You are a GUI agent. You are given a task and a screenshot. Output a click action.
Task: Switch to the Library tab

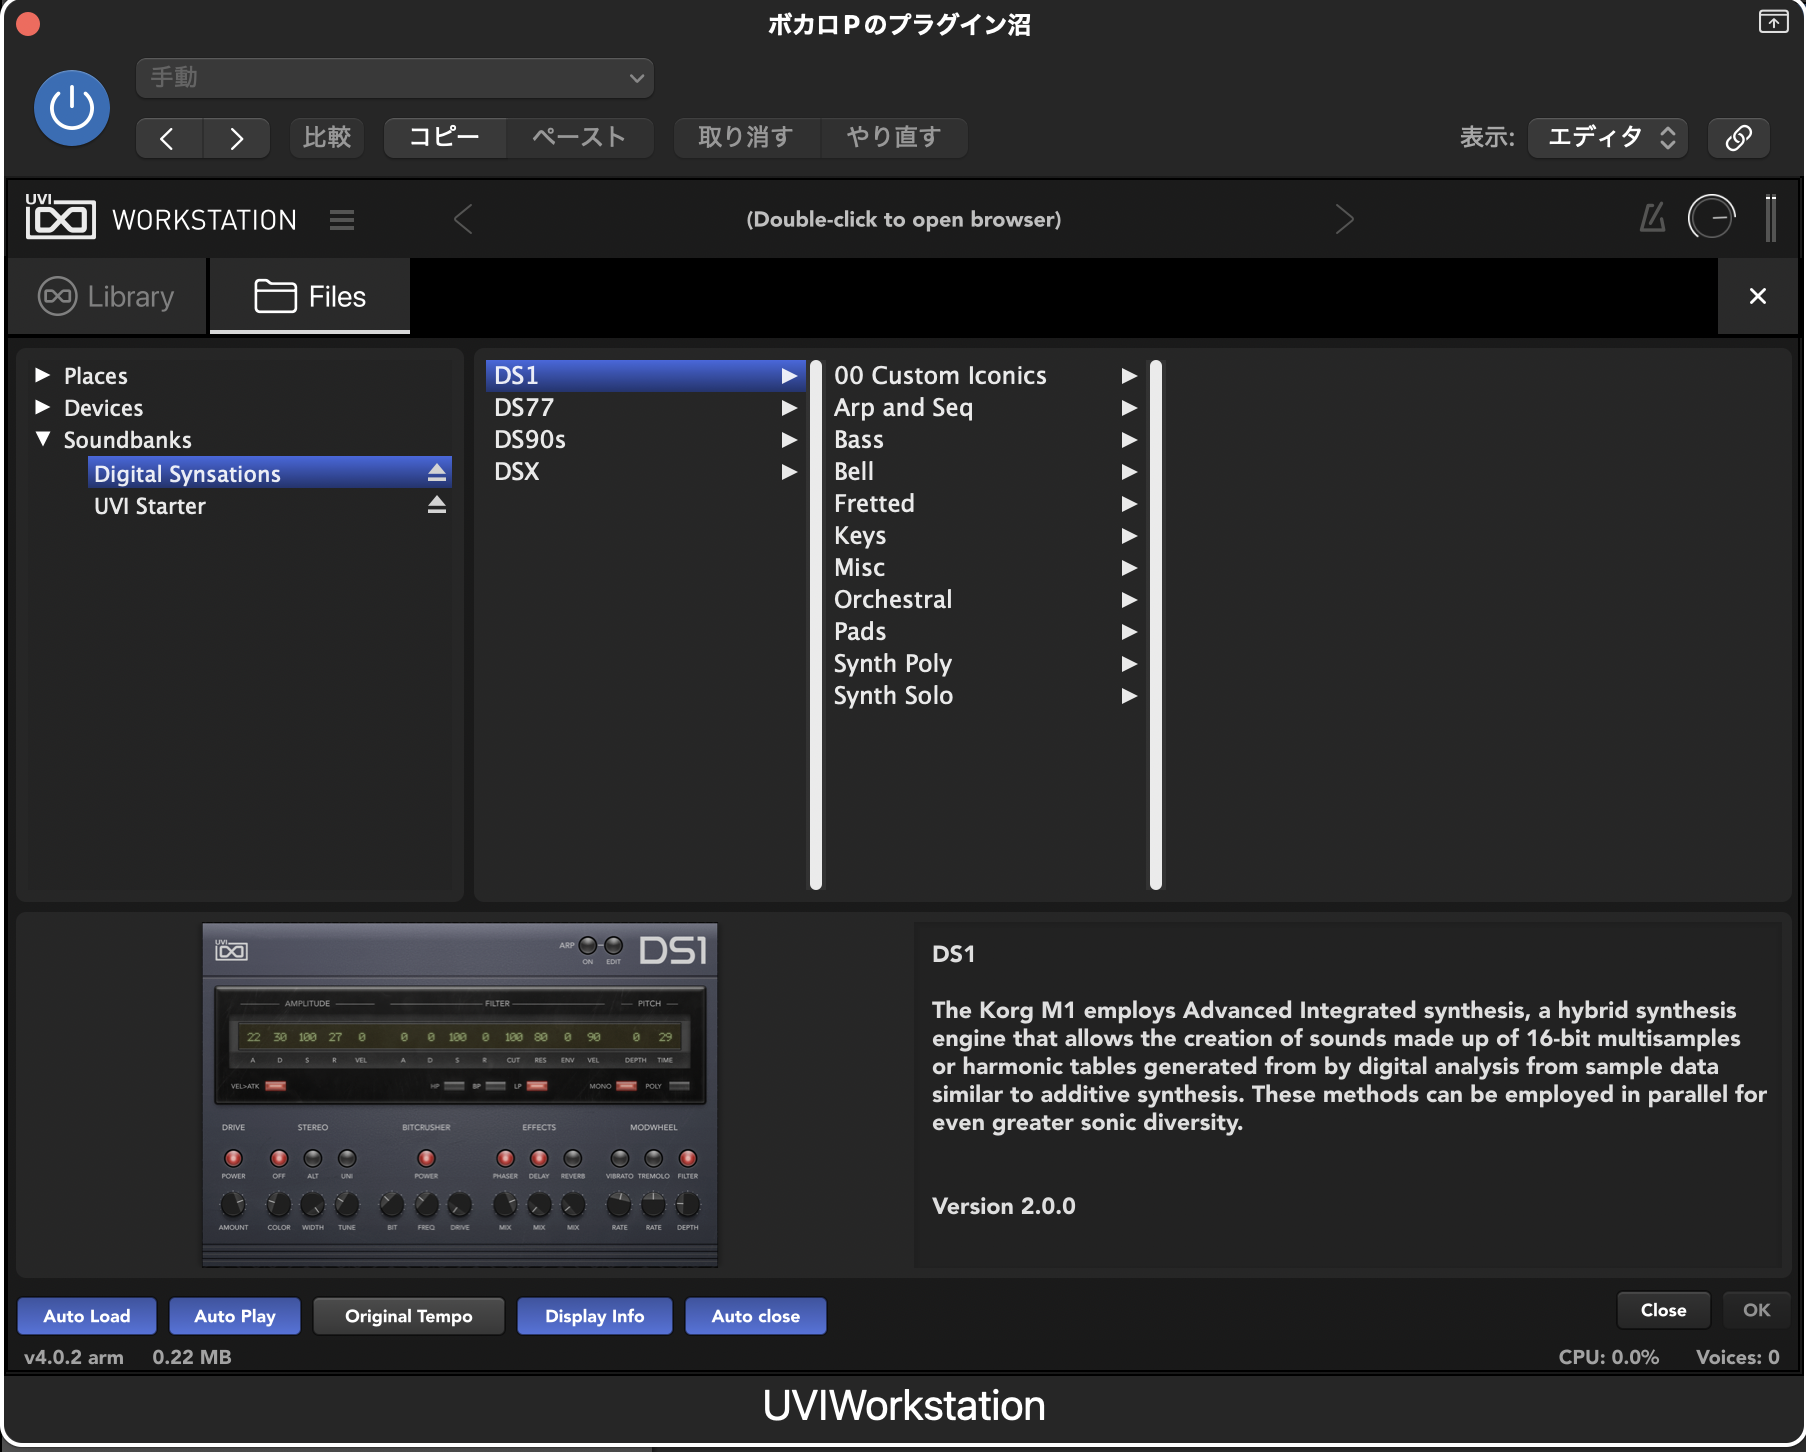click(x=107, y=296)
